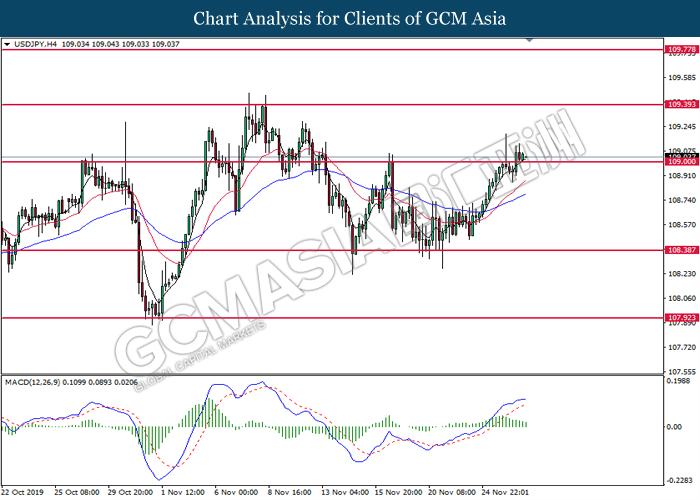The width and height of the screenshot is (700, 500).
Task: Click the 107.720 price axis value
Action: (682, 347)
